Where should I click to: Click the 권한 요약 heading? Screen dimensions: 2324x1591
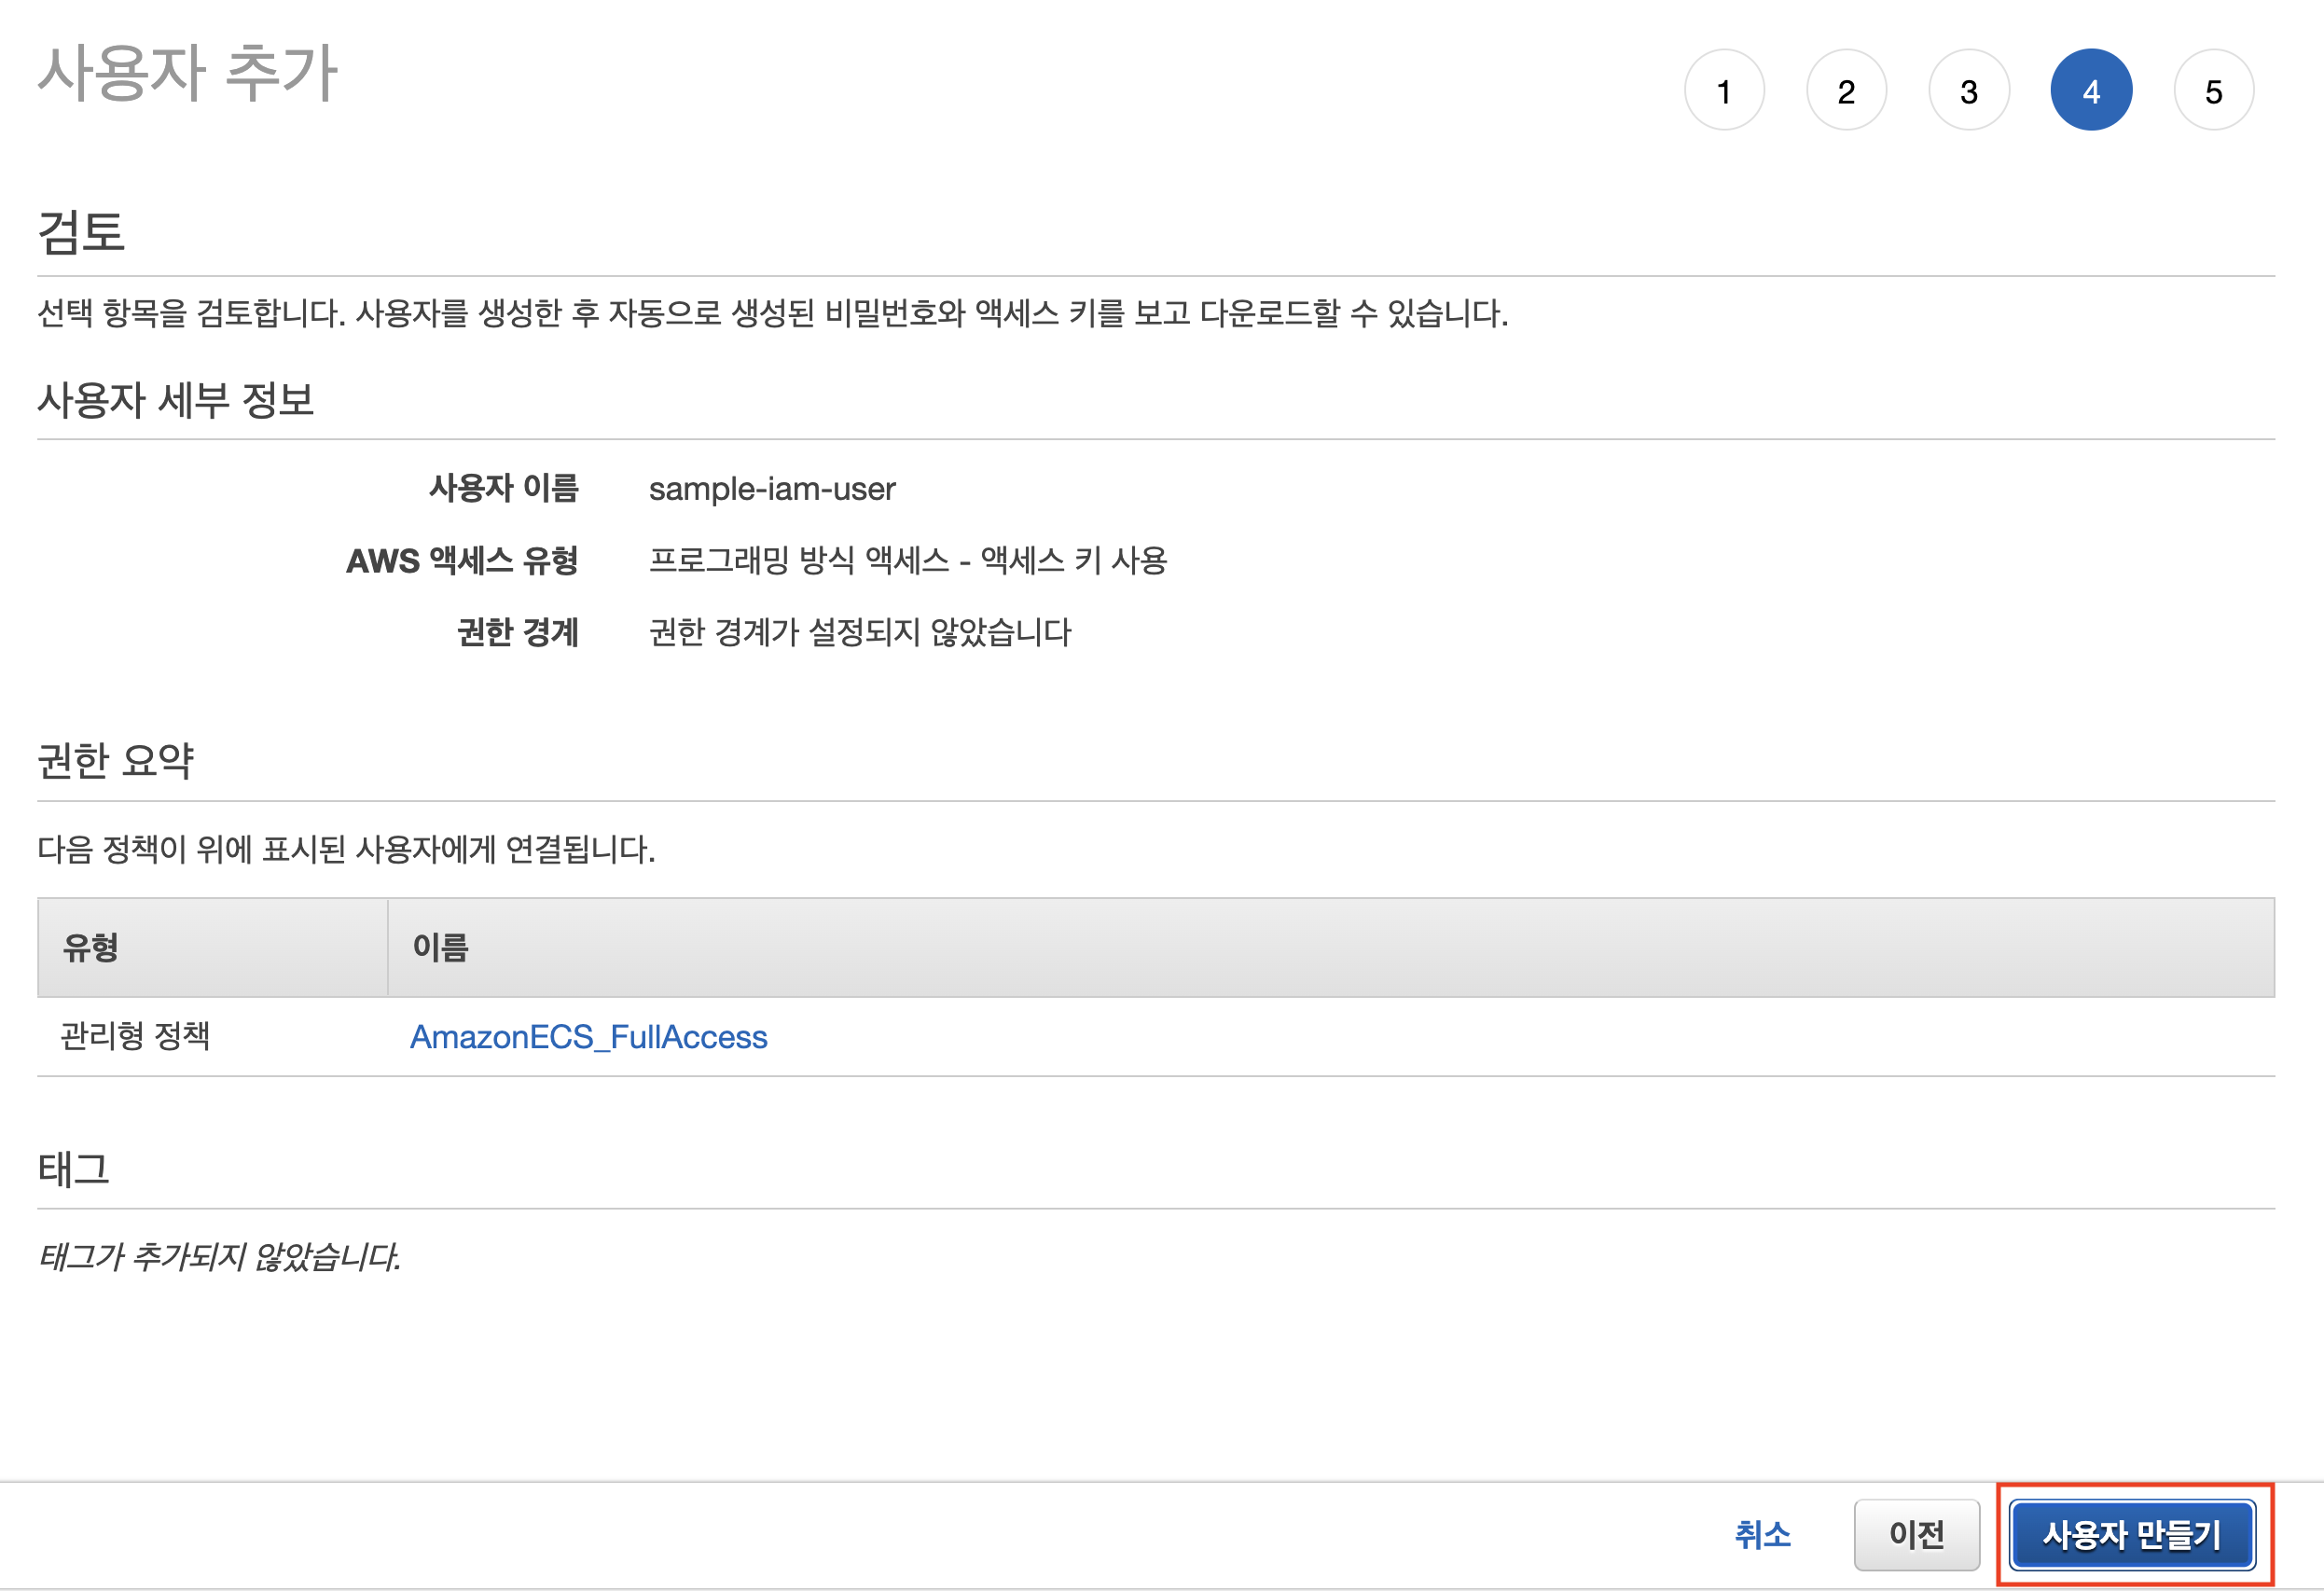116,761
